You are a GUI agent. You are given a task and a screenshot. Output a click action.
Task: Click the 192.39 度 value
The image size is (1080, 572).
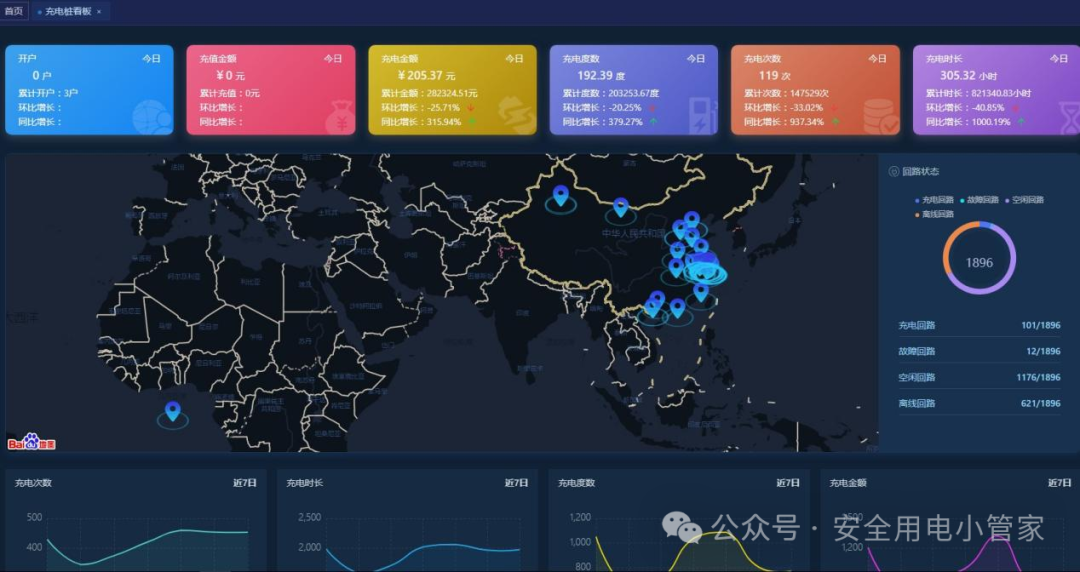tap(601, 76)
